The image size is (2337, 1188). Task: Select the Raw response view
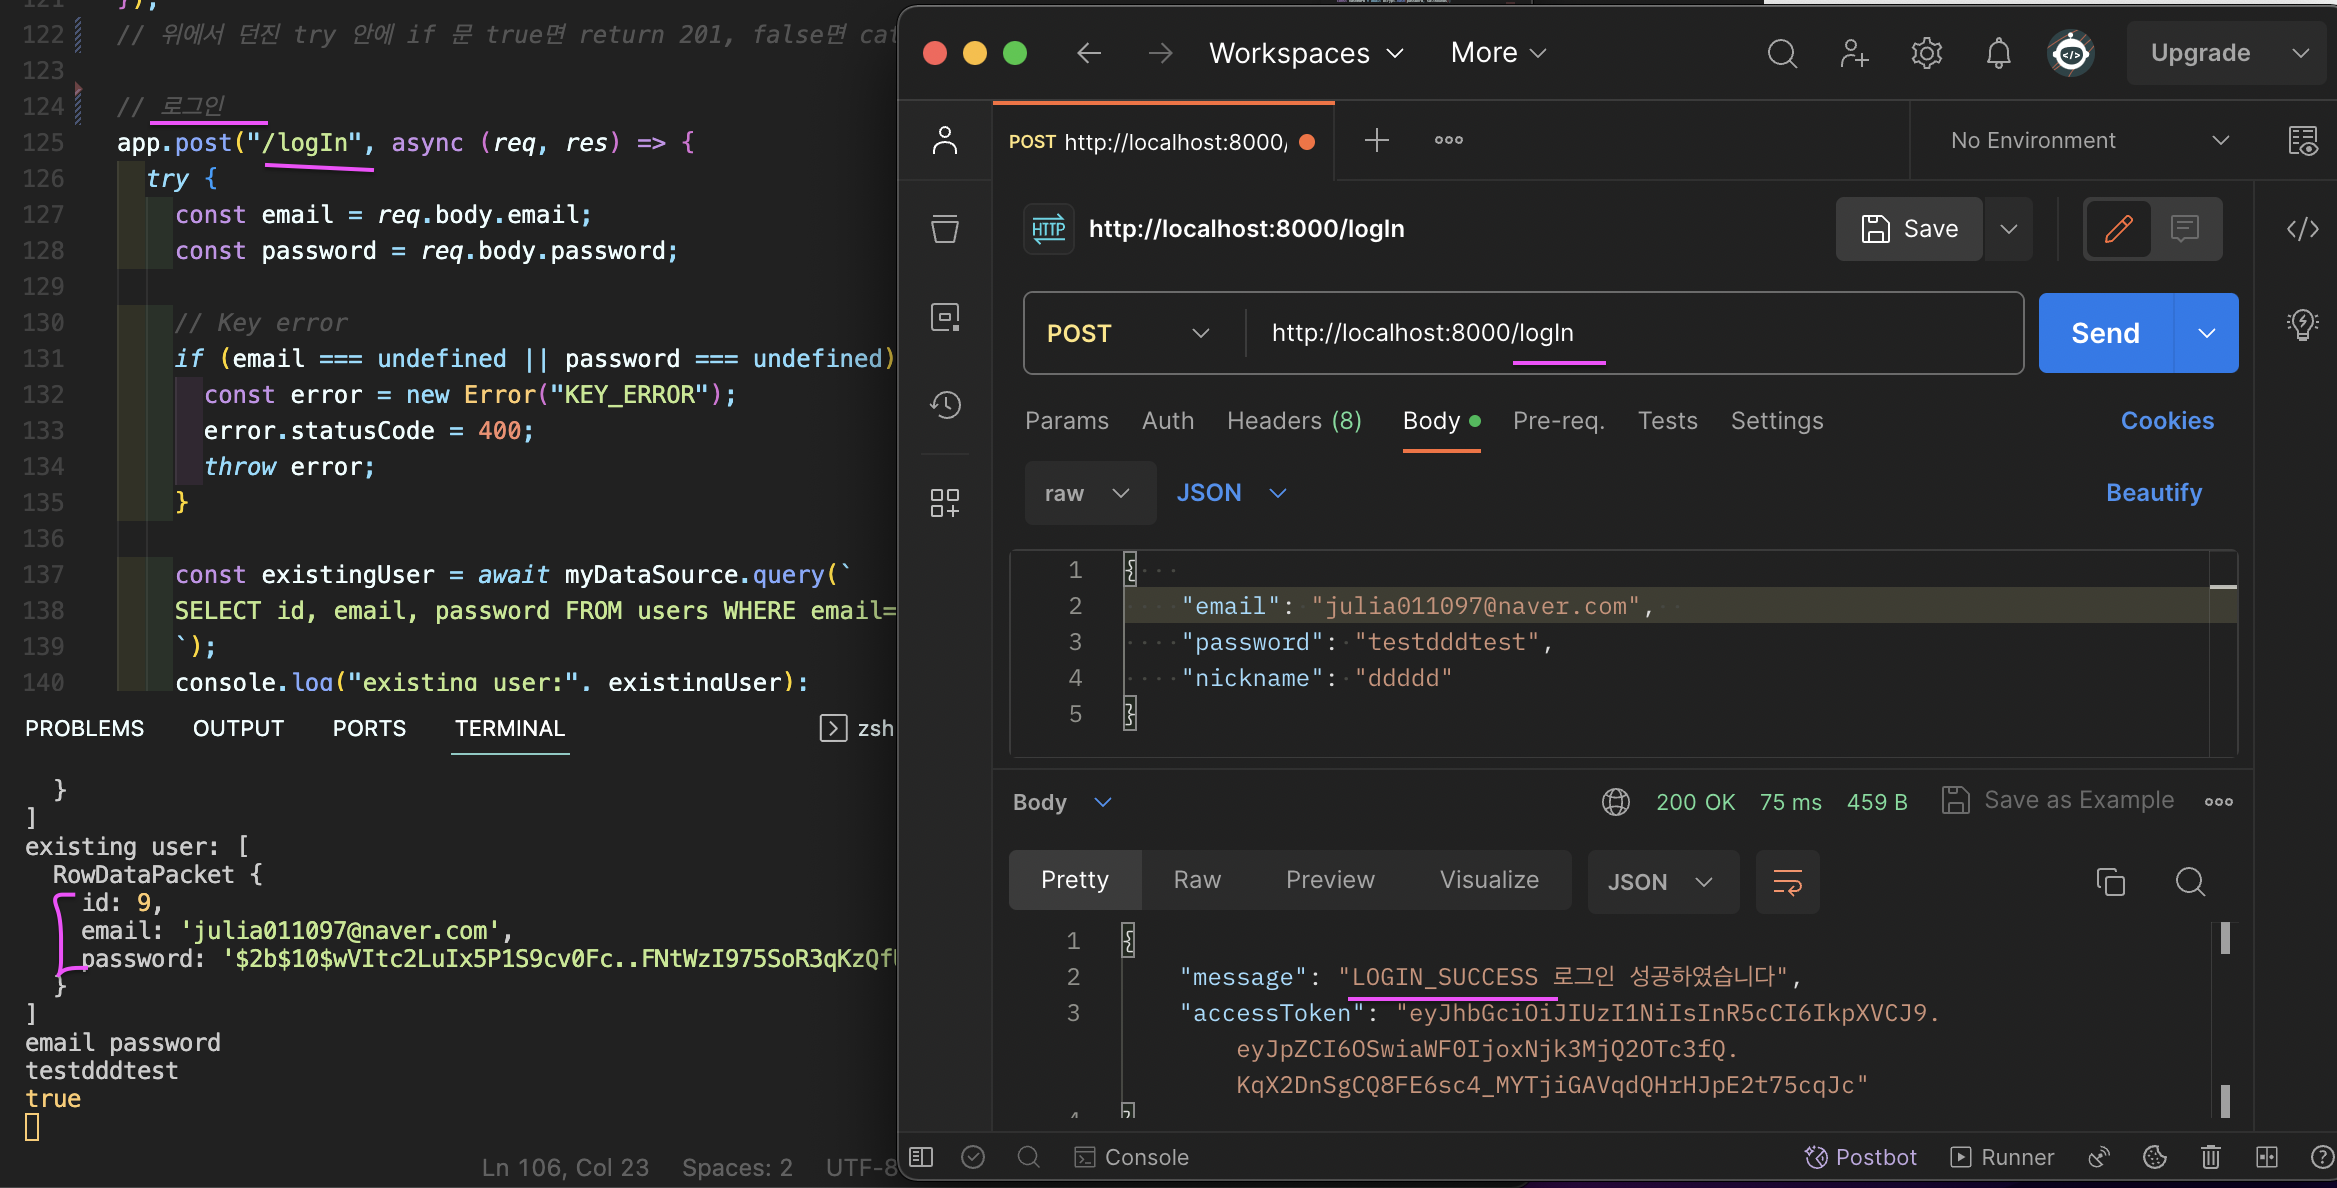tap(1197, 880)
